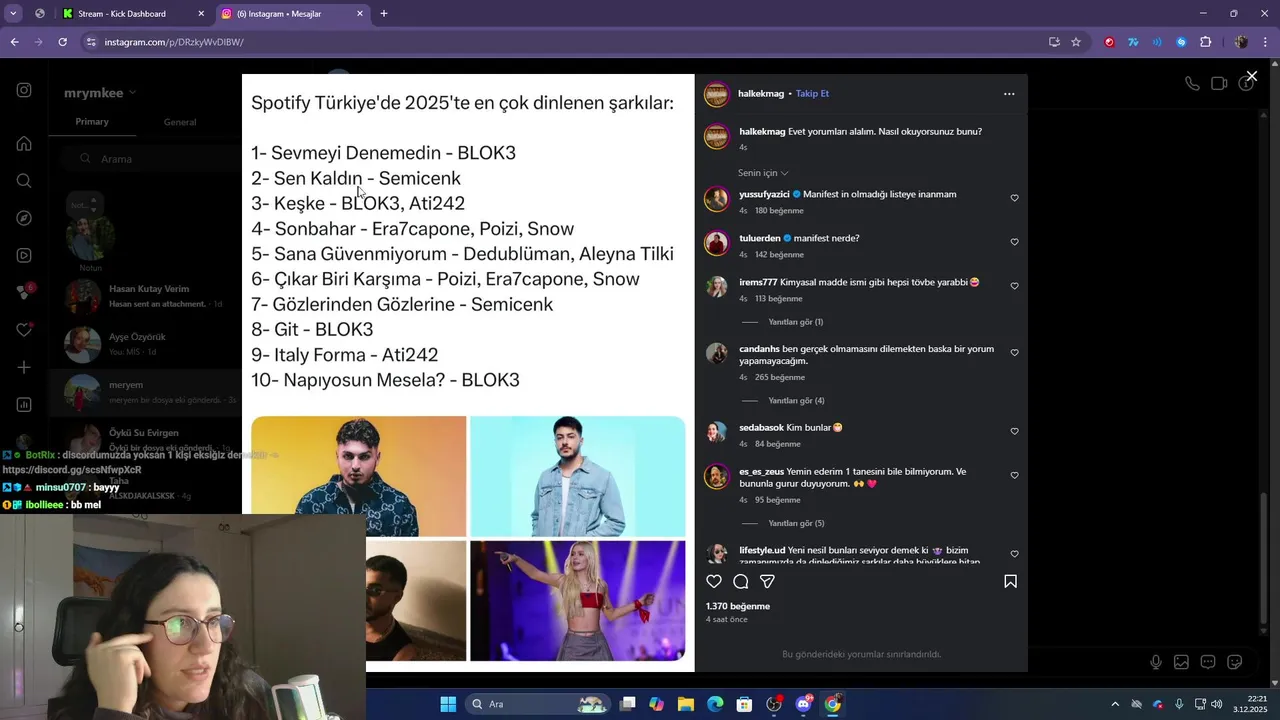Close the Instagram post overlay
1280x720 pixels.
coord(1251,76)
